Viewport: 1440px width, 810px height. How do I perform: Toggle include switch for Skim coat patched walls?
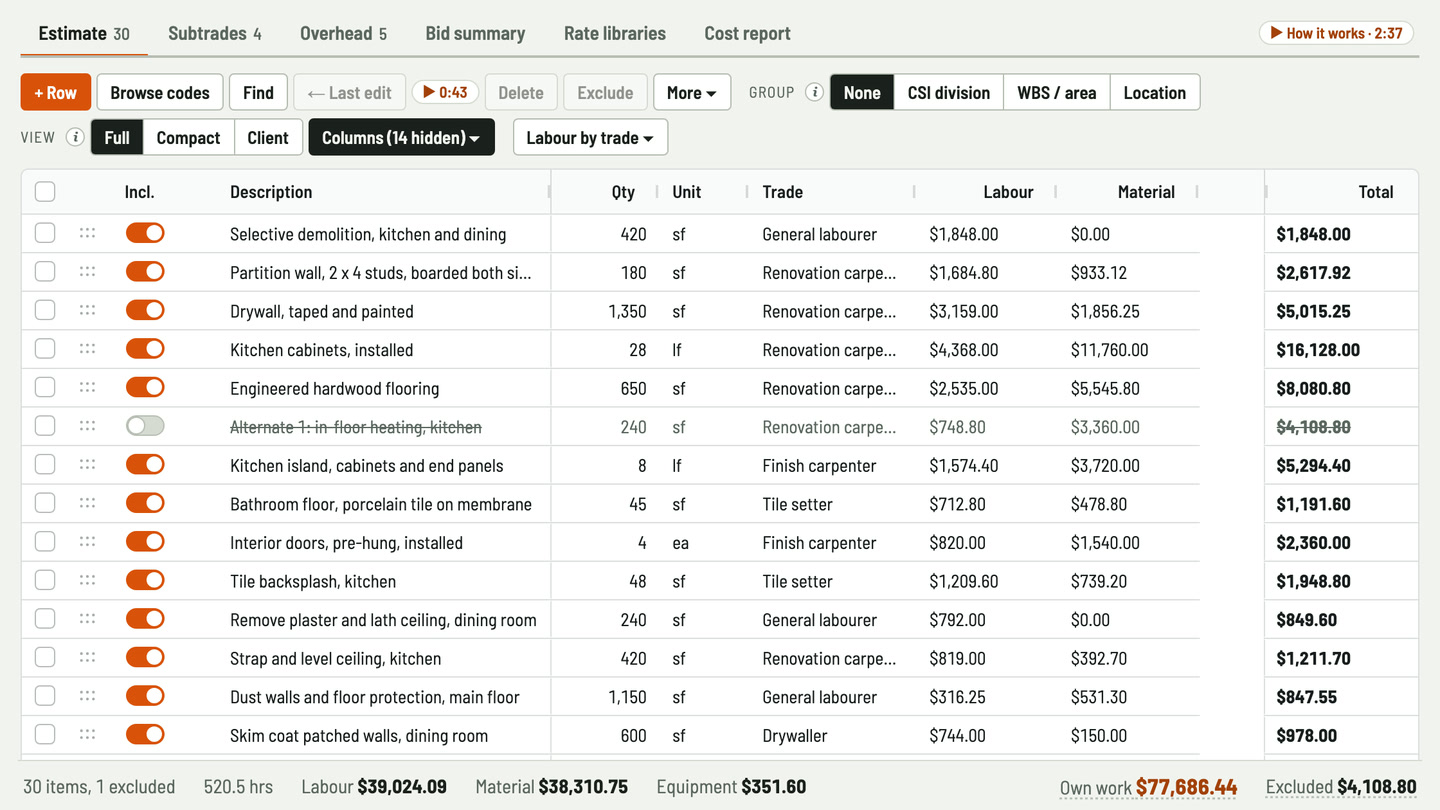click(145, 734)
